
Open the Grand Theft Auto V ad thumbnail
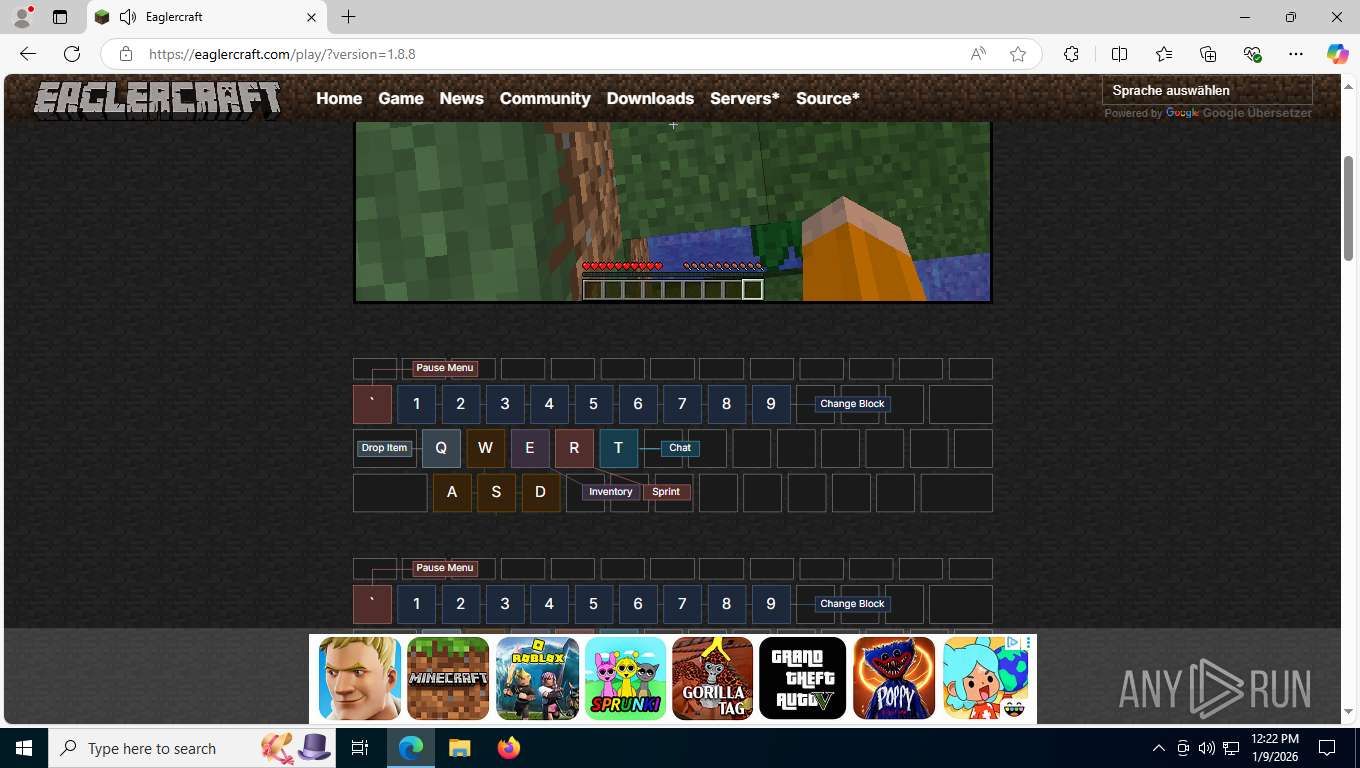pyautogui.click(x=802, y=678)
